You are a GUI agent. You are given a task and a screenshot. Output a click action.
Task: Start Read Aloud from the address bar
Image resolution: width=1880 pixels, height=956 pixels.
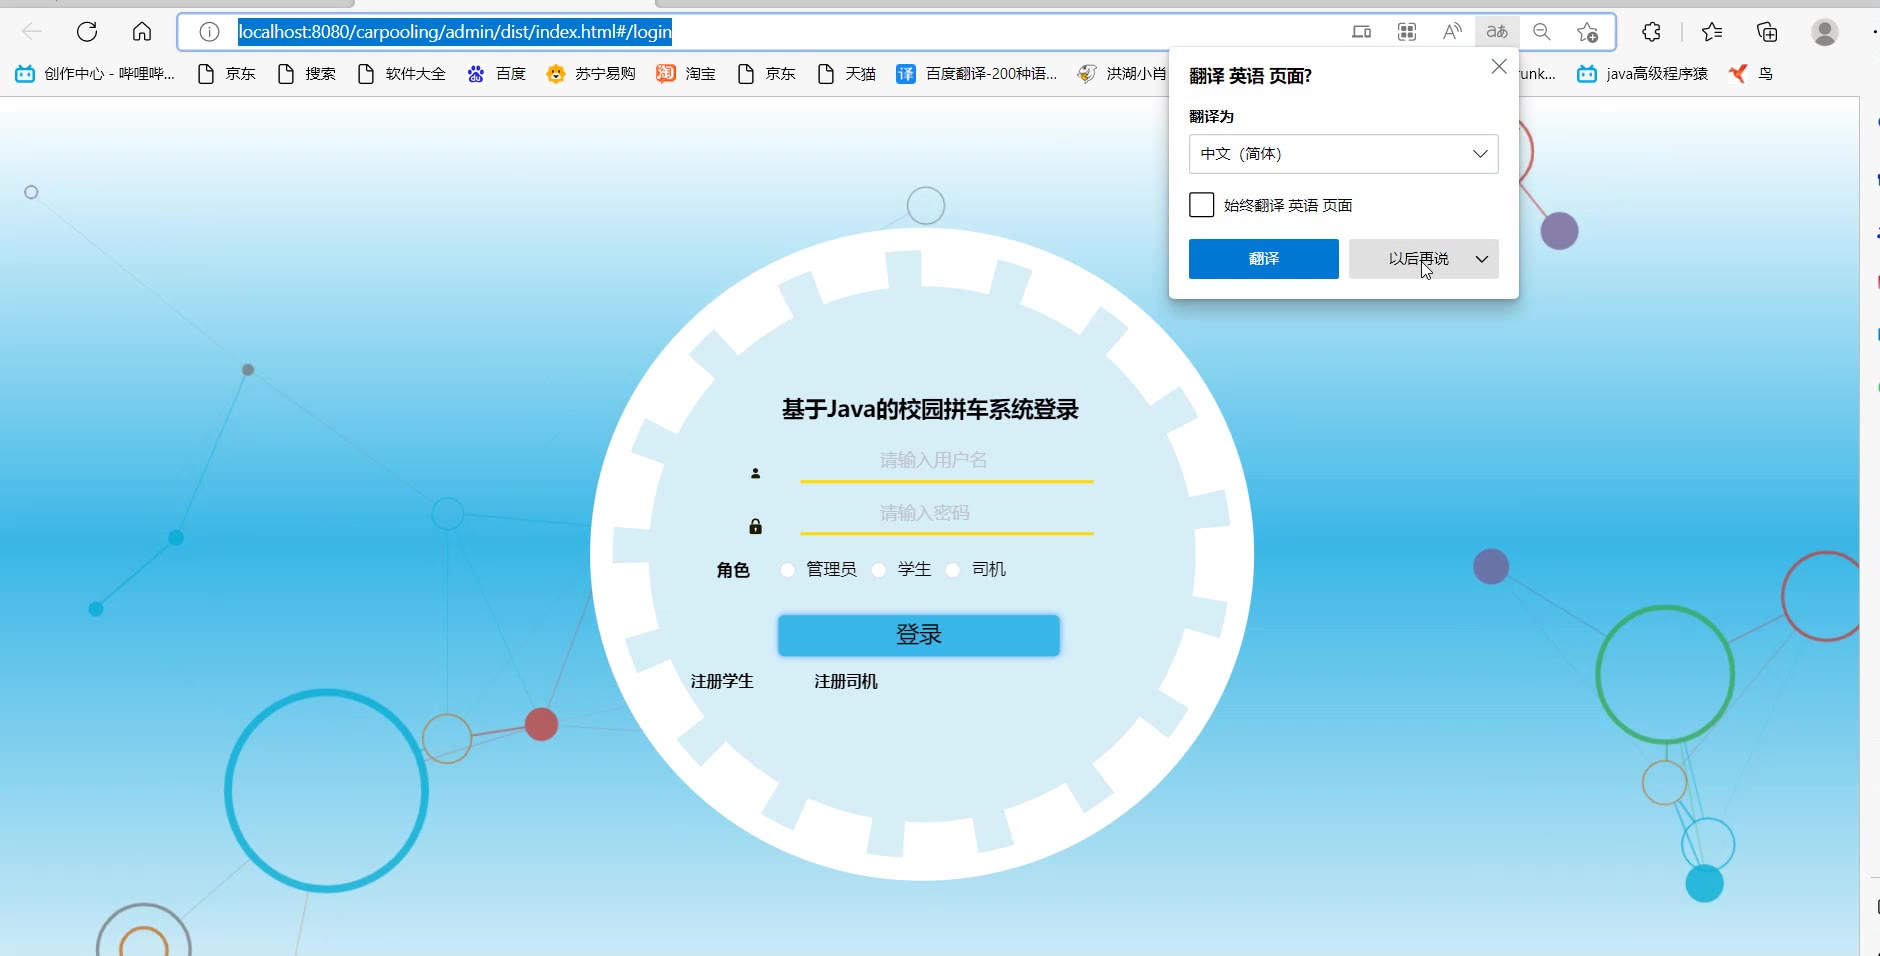click(1452, 32)
